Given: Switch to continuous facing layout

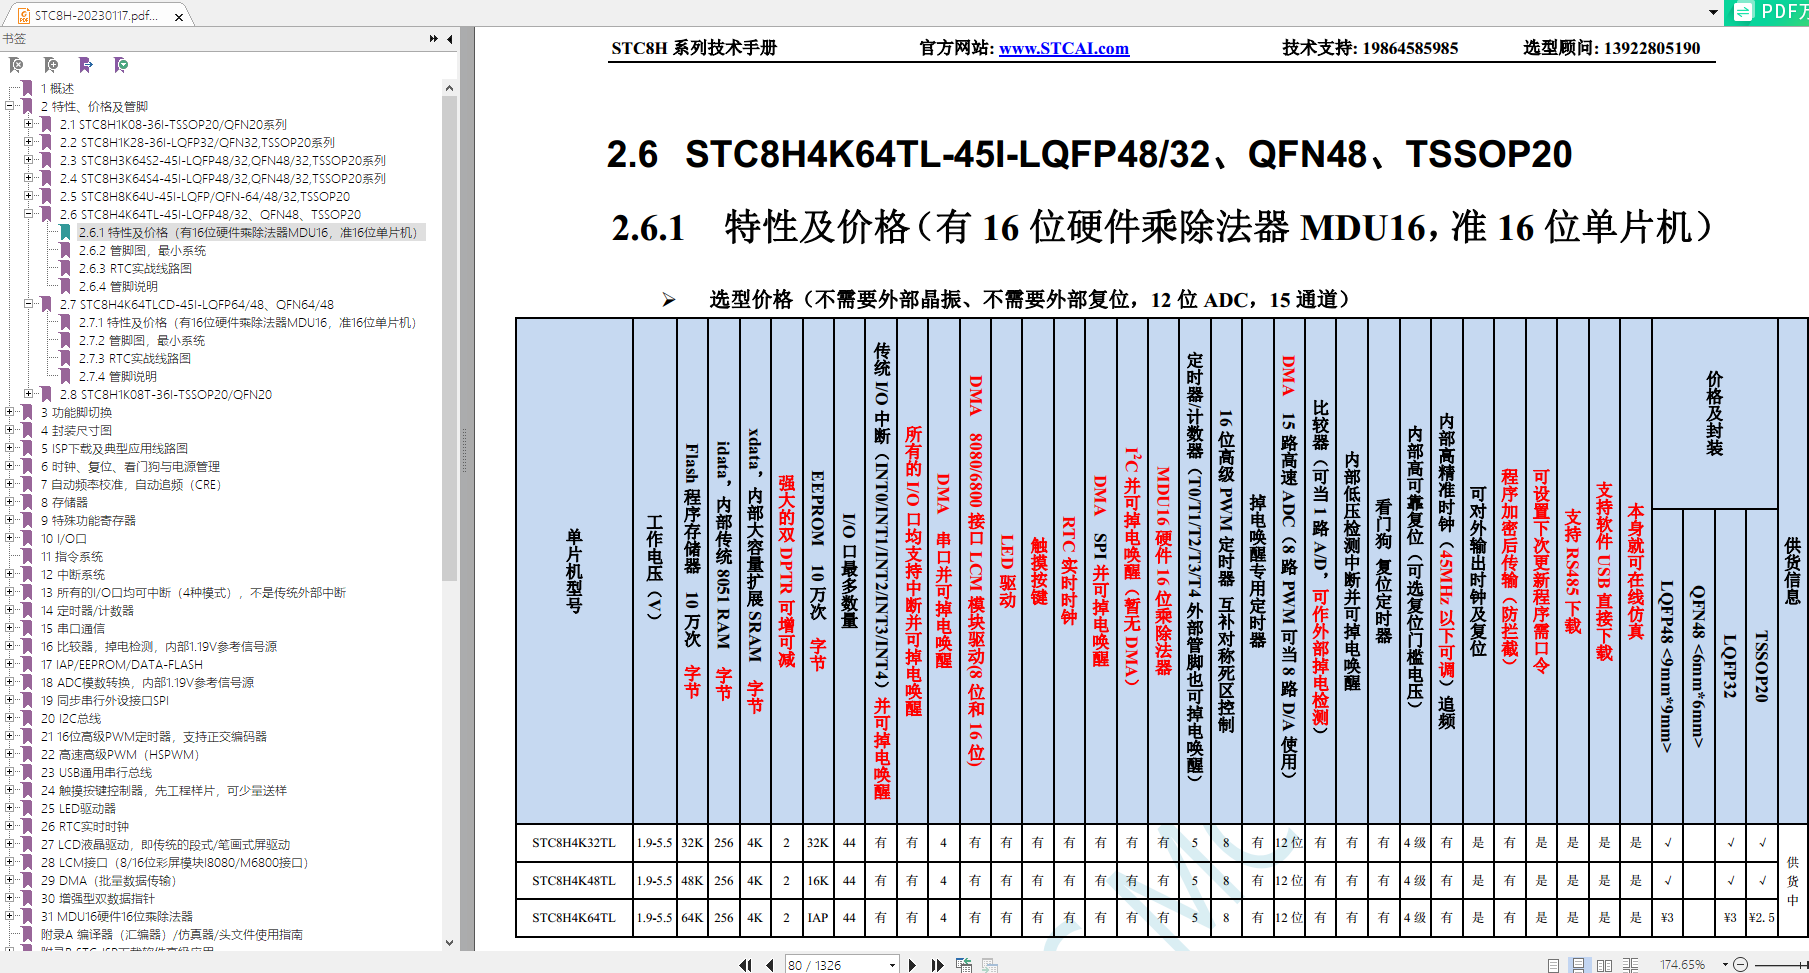Looking at the screenshot, I should point(1630,965).
